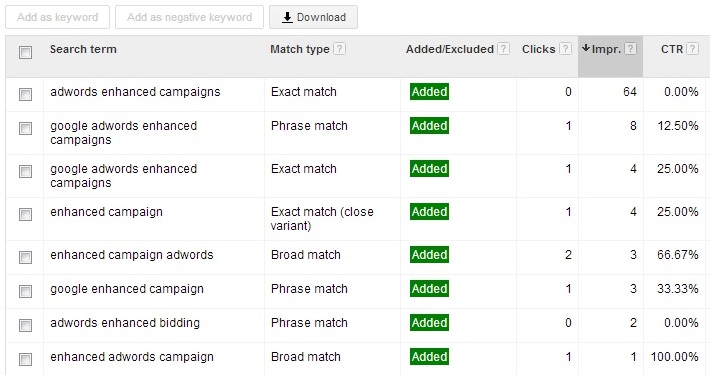Sort by the Search term column header

83,49
